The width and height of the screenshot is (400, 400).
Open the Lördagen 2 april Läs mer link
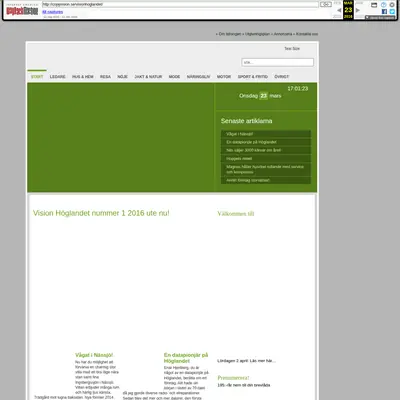246,361
